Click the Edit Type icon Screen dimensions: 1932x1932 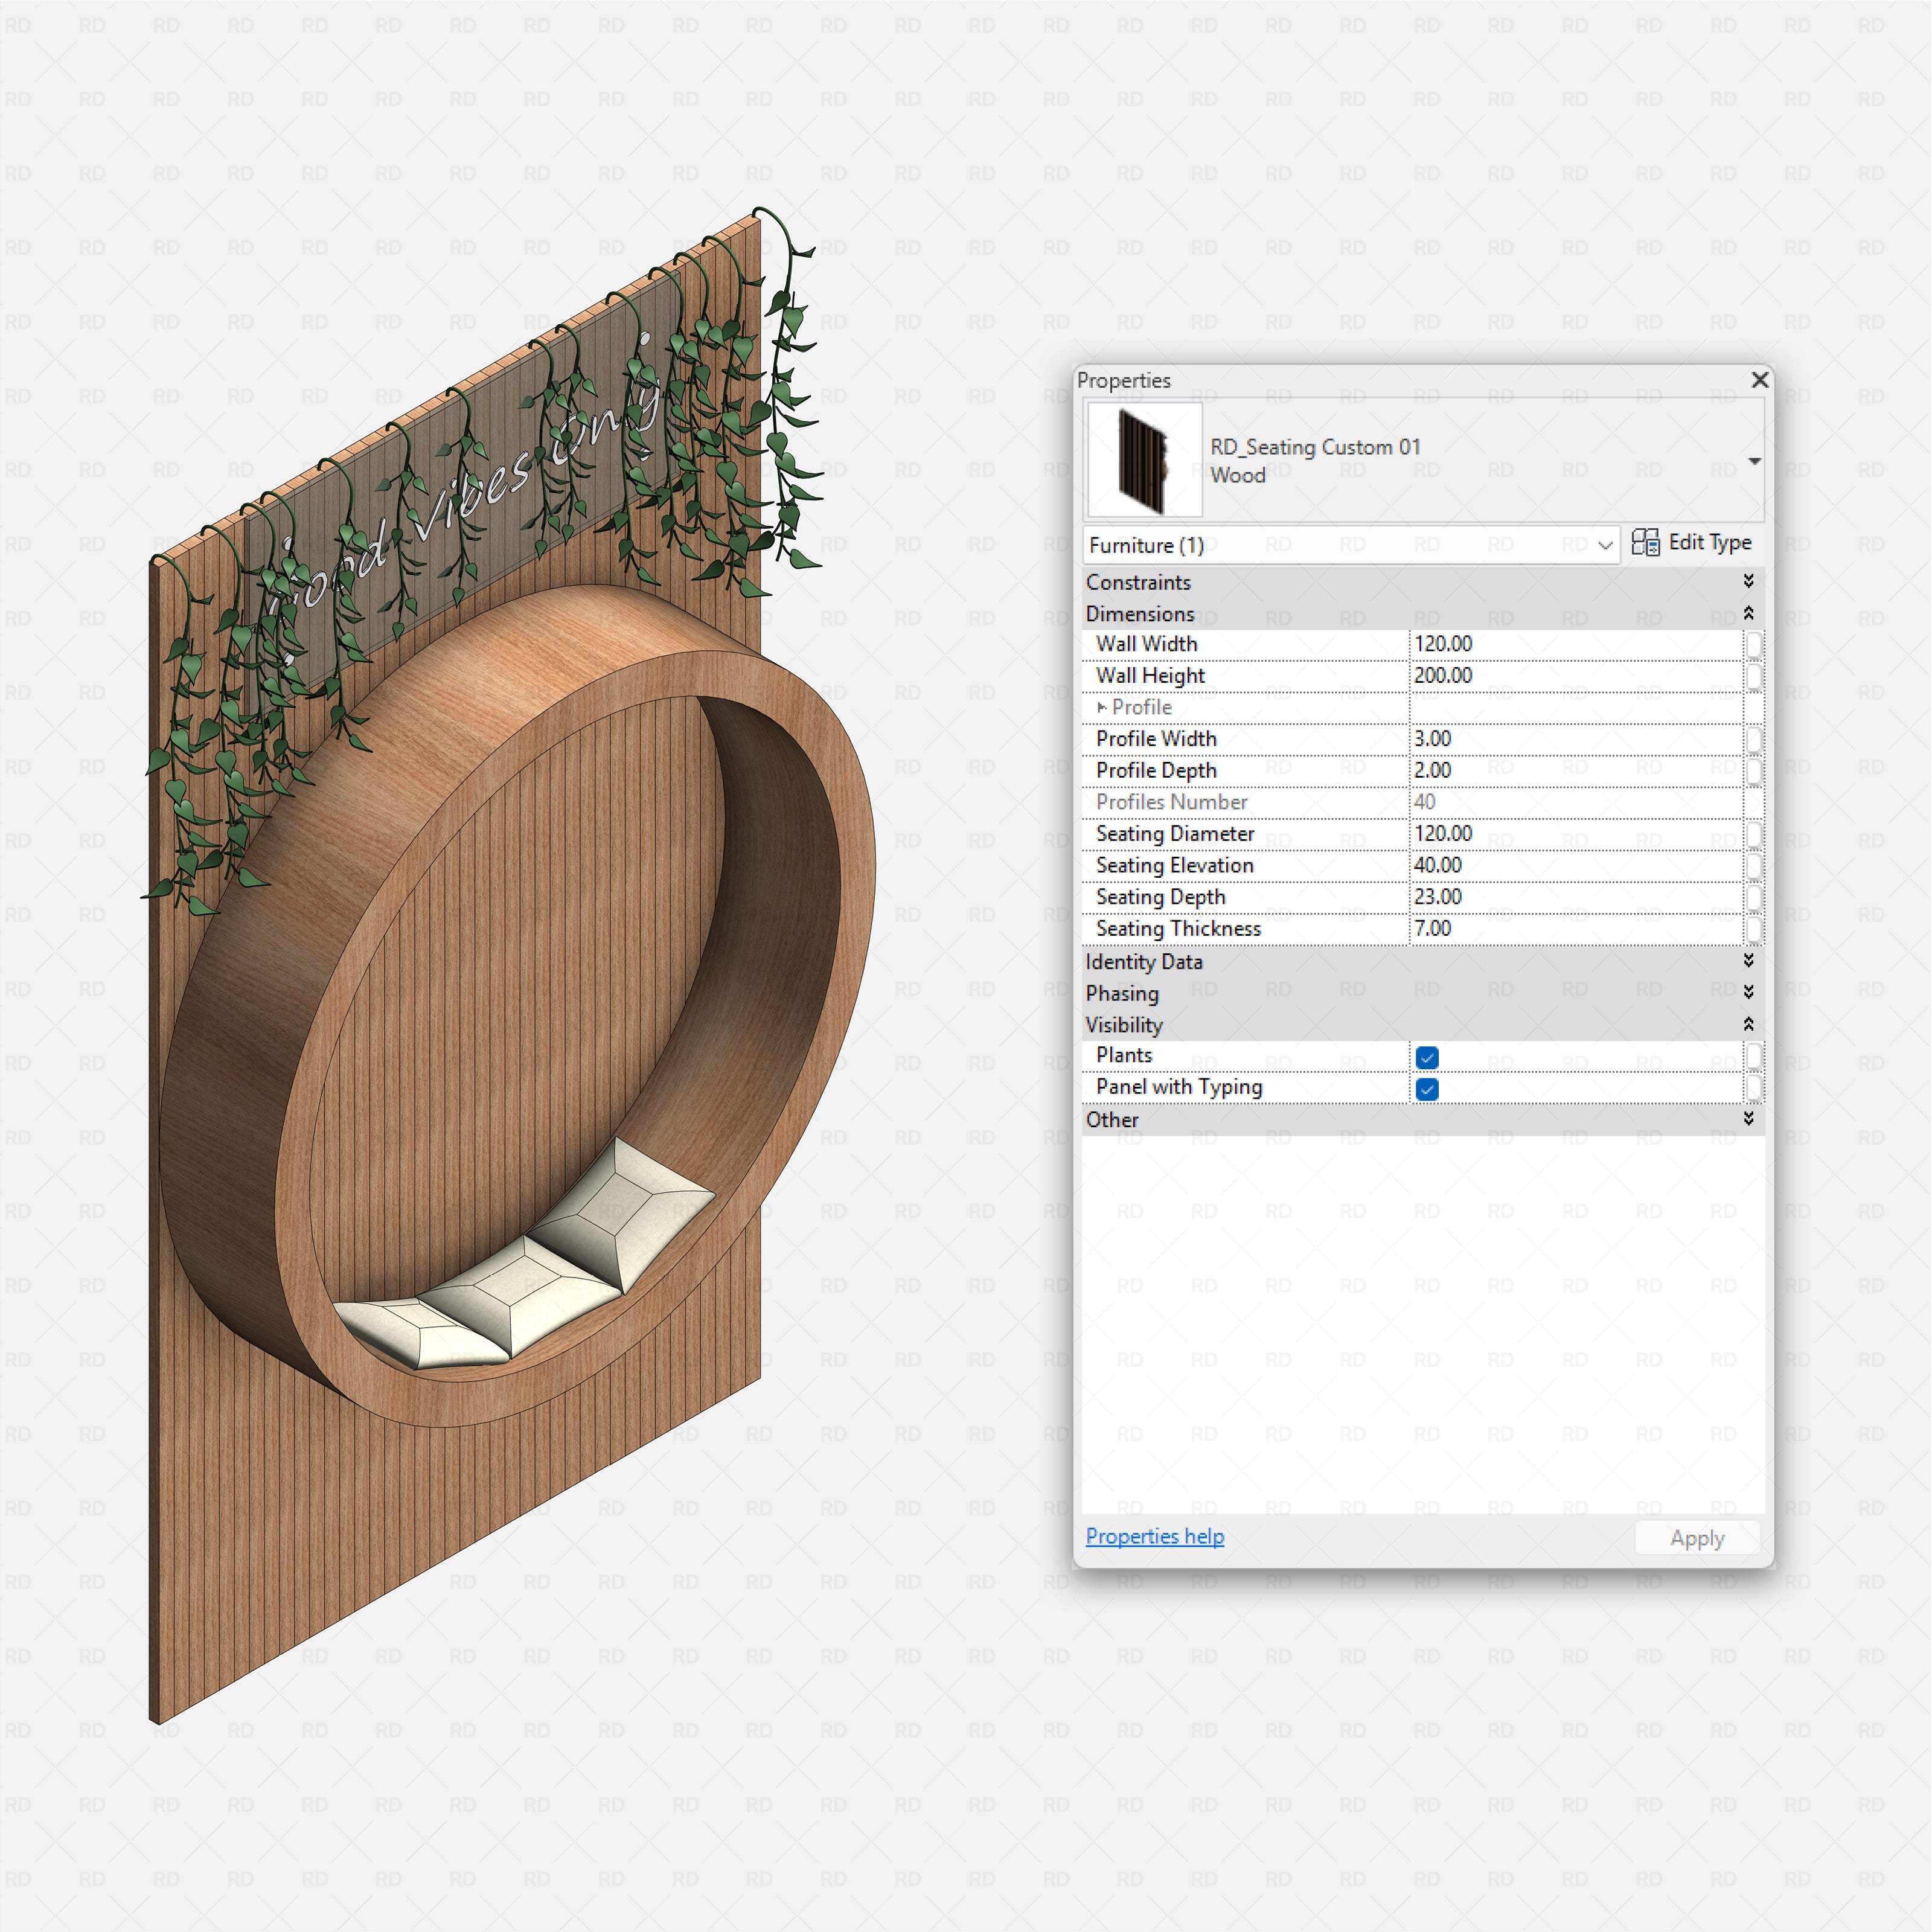(1645, 542)
